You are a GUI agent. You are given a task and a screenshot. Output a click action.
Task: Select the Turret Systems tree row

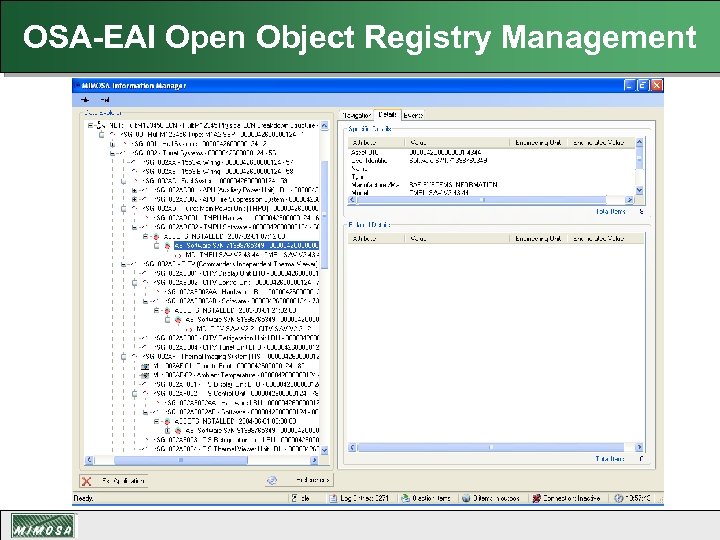(204, 153)
